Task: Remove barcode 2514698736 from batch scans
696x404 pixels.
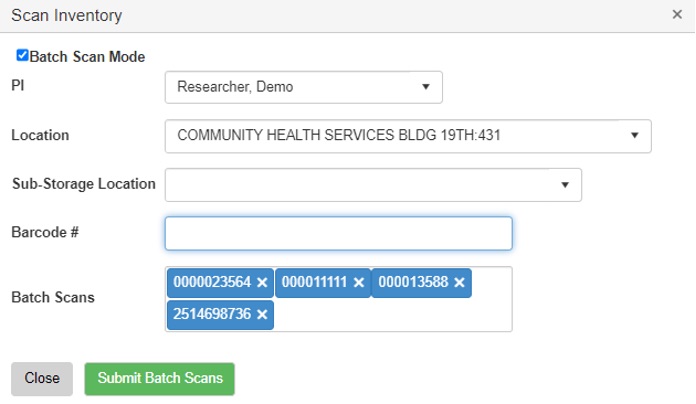Action: [262, 315]
